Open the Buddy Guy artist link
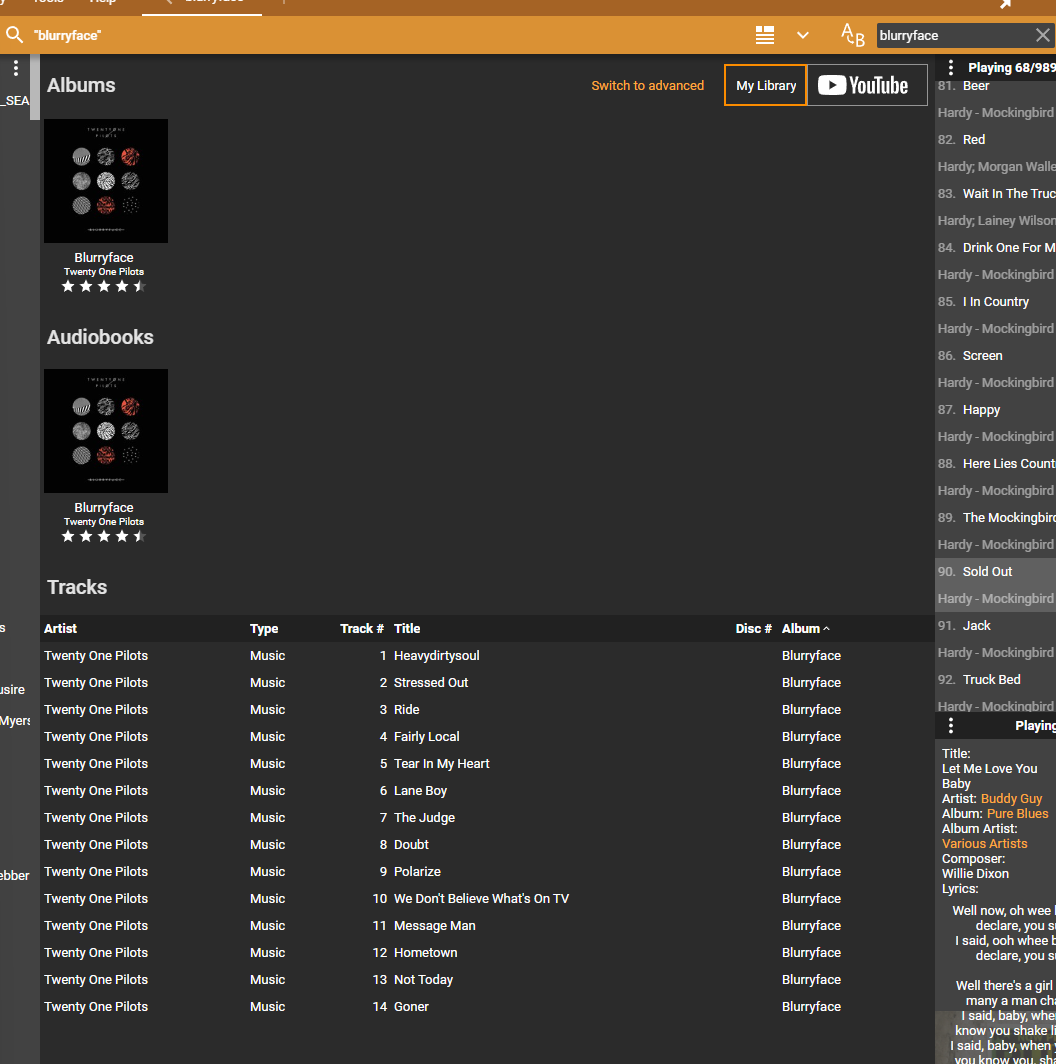 pos(1011,798)
